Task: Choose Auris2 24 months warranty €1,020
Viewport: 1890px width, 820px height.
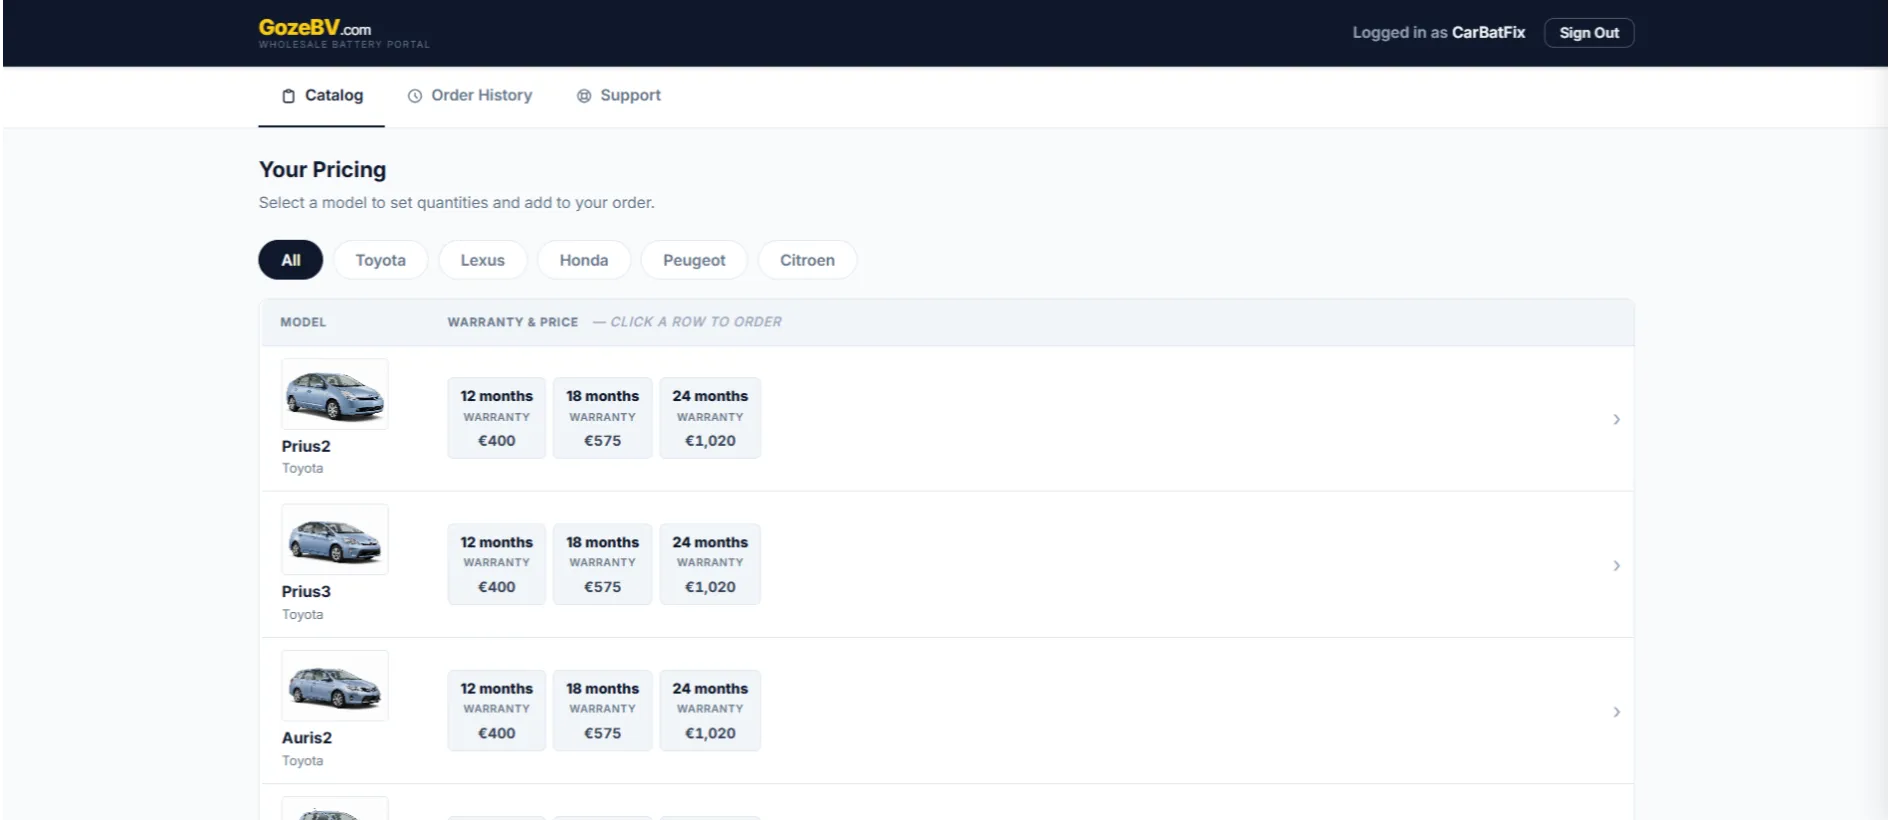Action: [710, 710]
